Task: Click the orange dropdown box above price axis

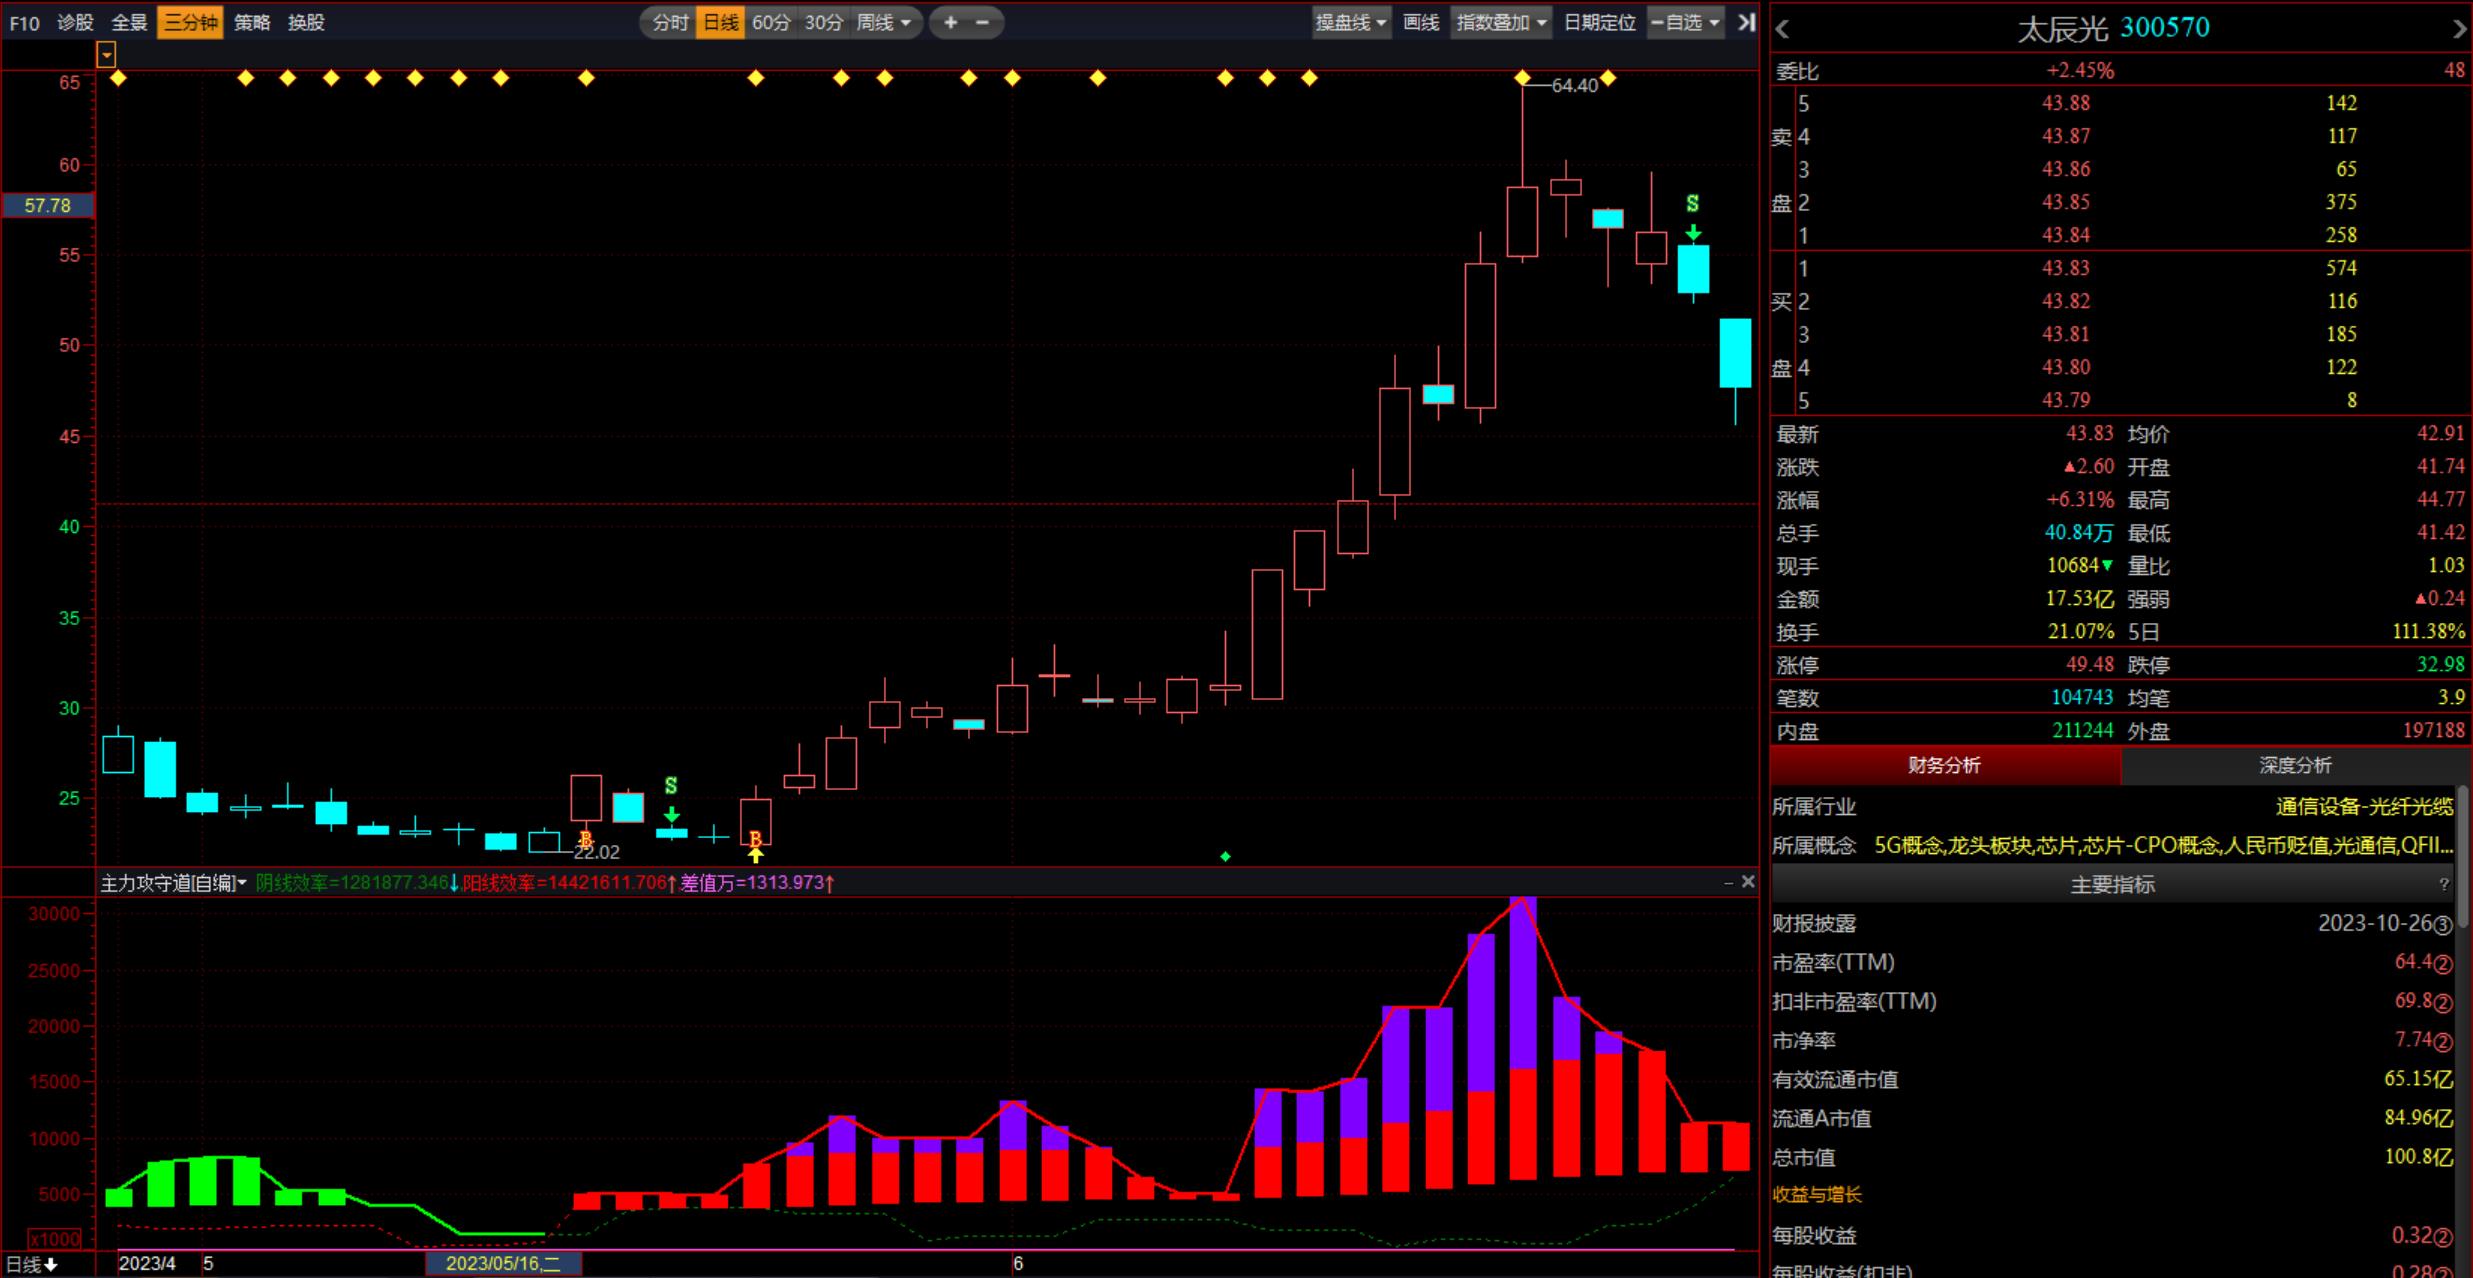Action: pyautogui.click(x=106, y=55)
